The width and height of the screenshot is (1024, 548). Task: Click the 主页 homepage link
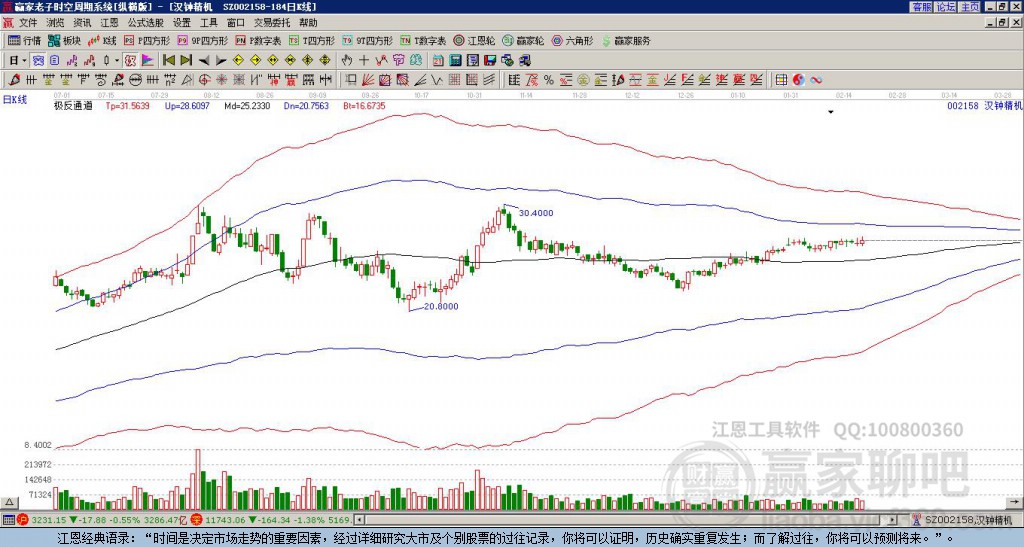pos(970,7)
